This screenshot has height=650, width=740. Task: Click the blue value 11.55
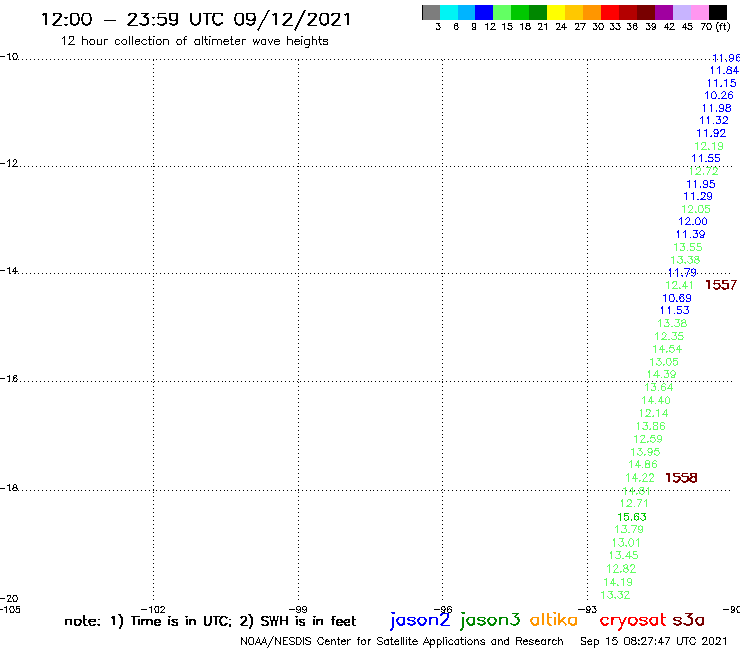coord(706,158)
